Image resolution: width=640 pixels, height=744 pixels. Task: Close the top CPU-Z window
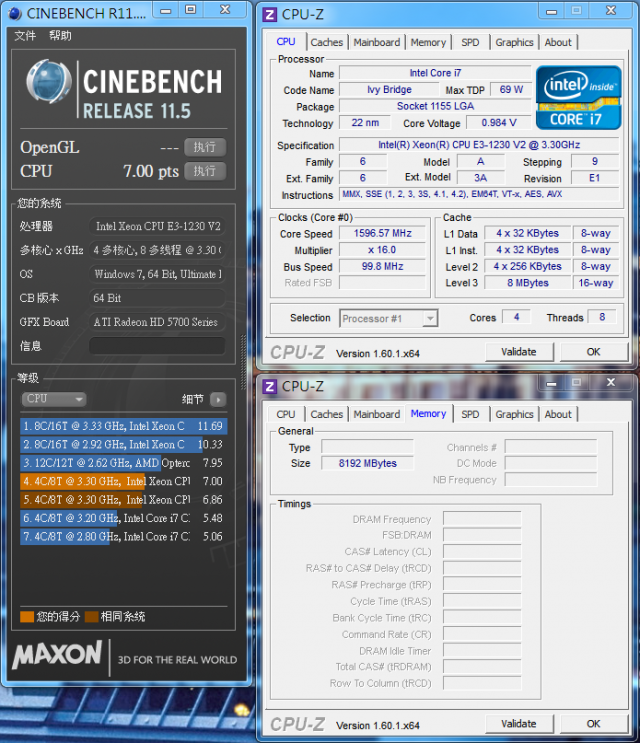[611, 10]
